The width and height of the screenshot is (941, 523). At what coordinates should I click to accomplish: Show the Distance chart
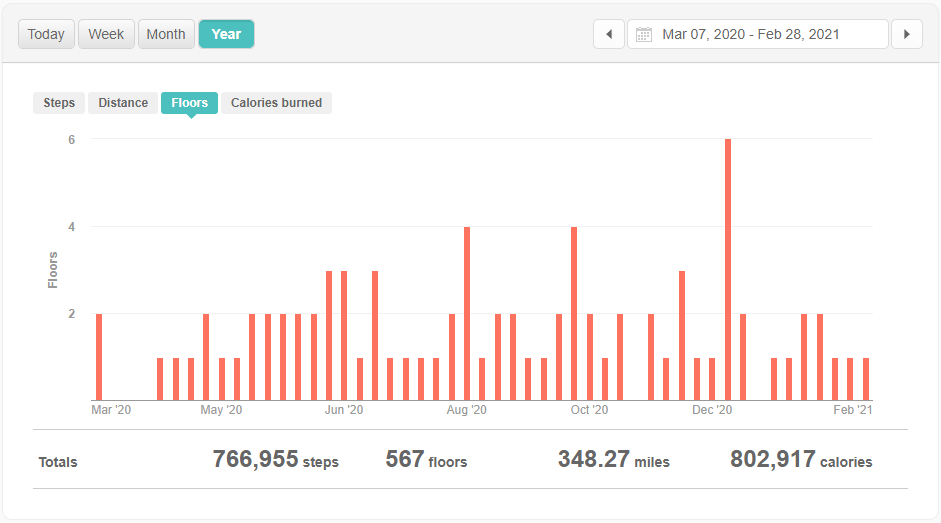(x=123, y=103)
